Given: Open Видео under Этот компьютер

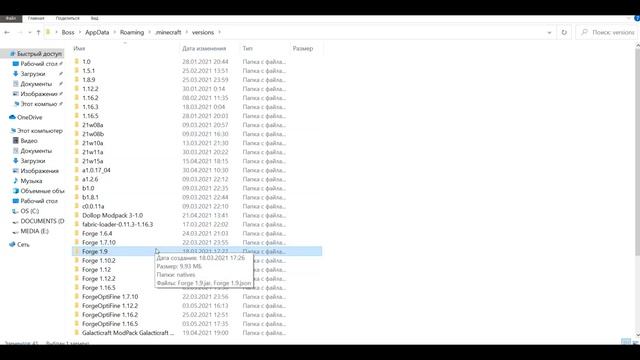Looking at the screenshot, I should tap(29, 140).
